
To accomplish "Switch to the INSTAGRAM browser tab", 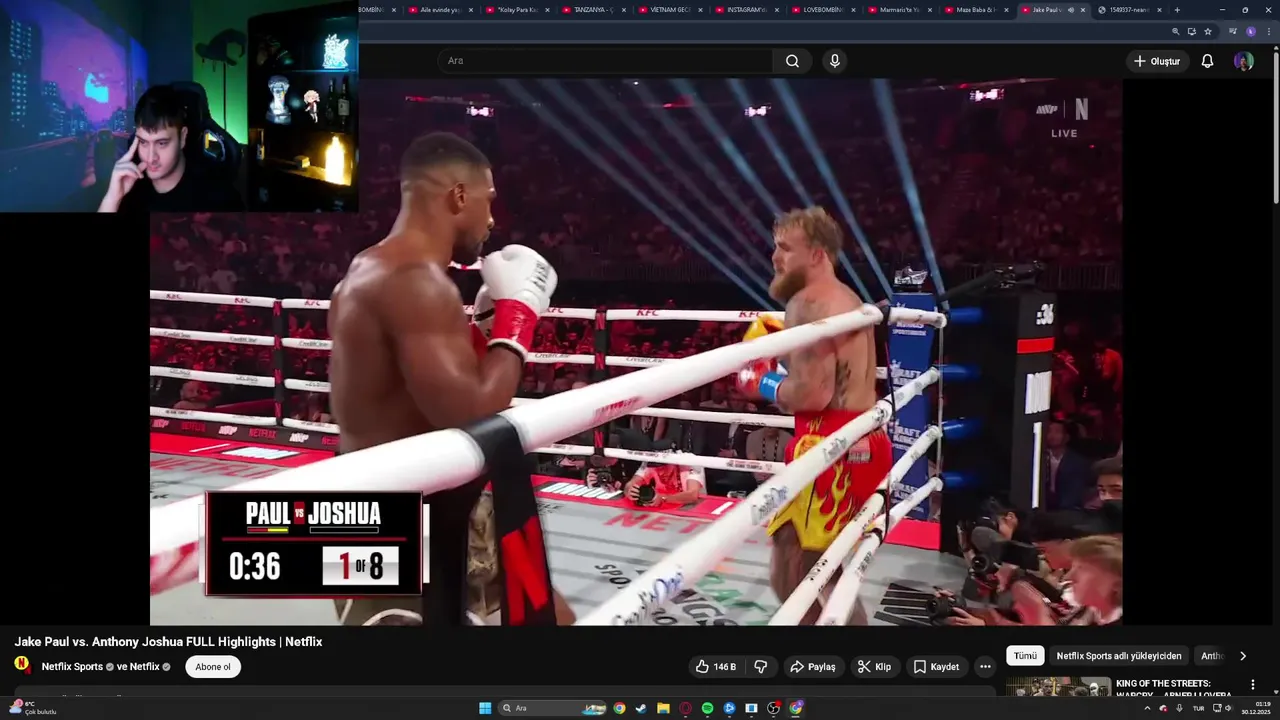I will 747,10.
